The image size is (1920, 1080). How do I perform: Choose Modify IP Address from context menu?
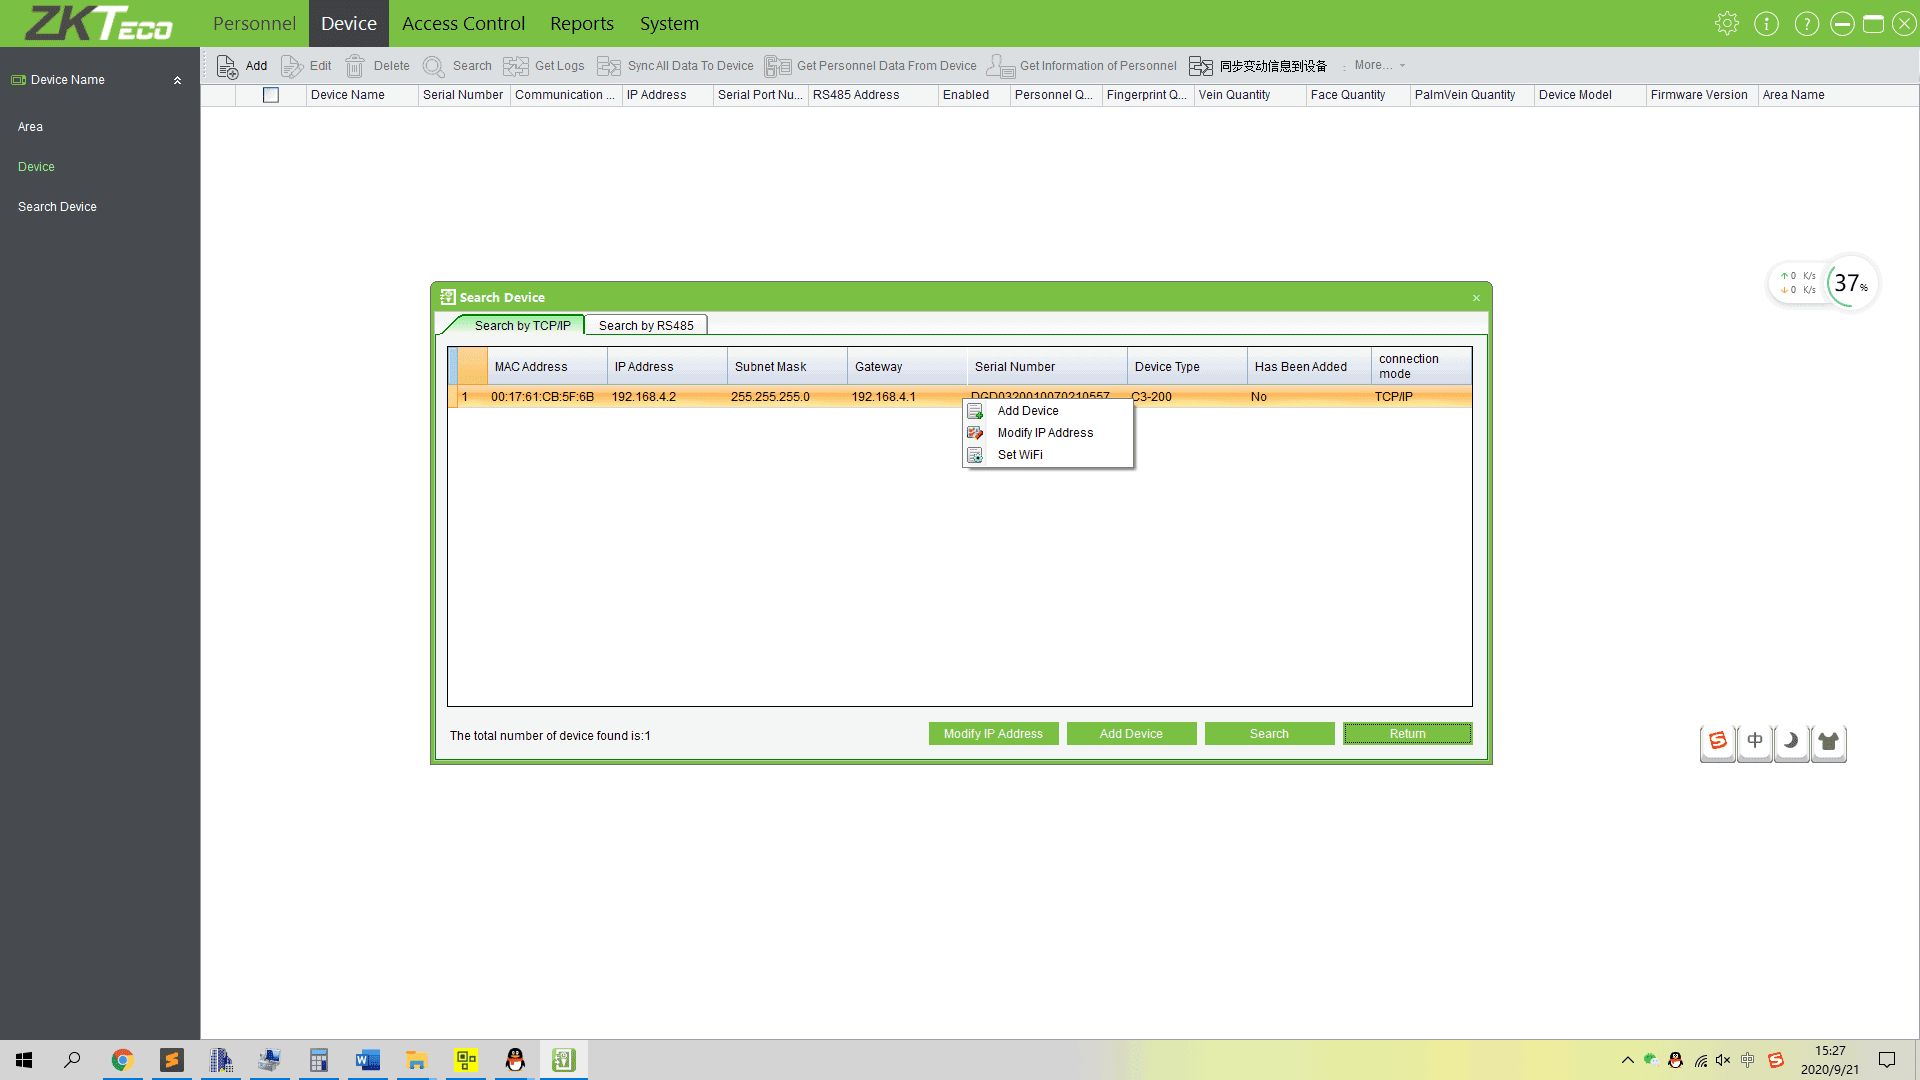coord(1044,433)
